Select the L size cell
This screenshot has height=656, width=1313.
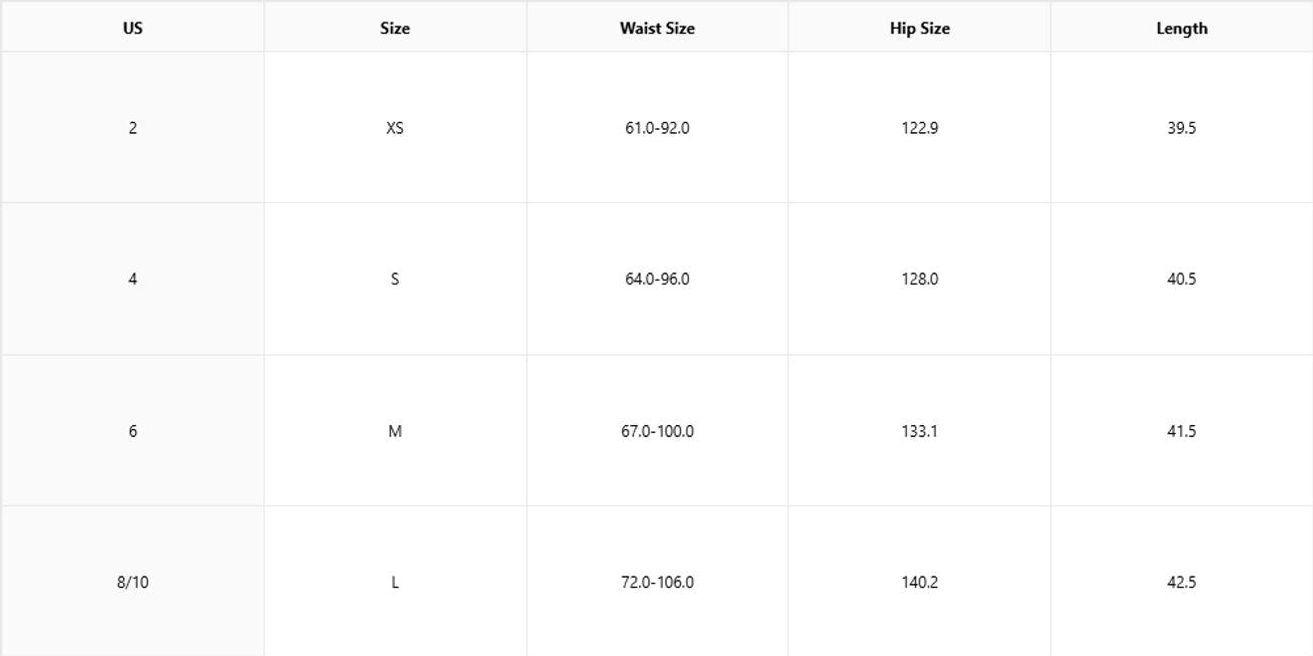(395, 582)
